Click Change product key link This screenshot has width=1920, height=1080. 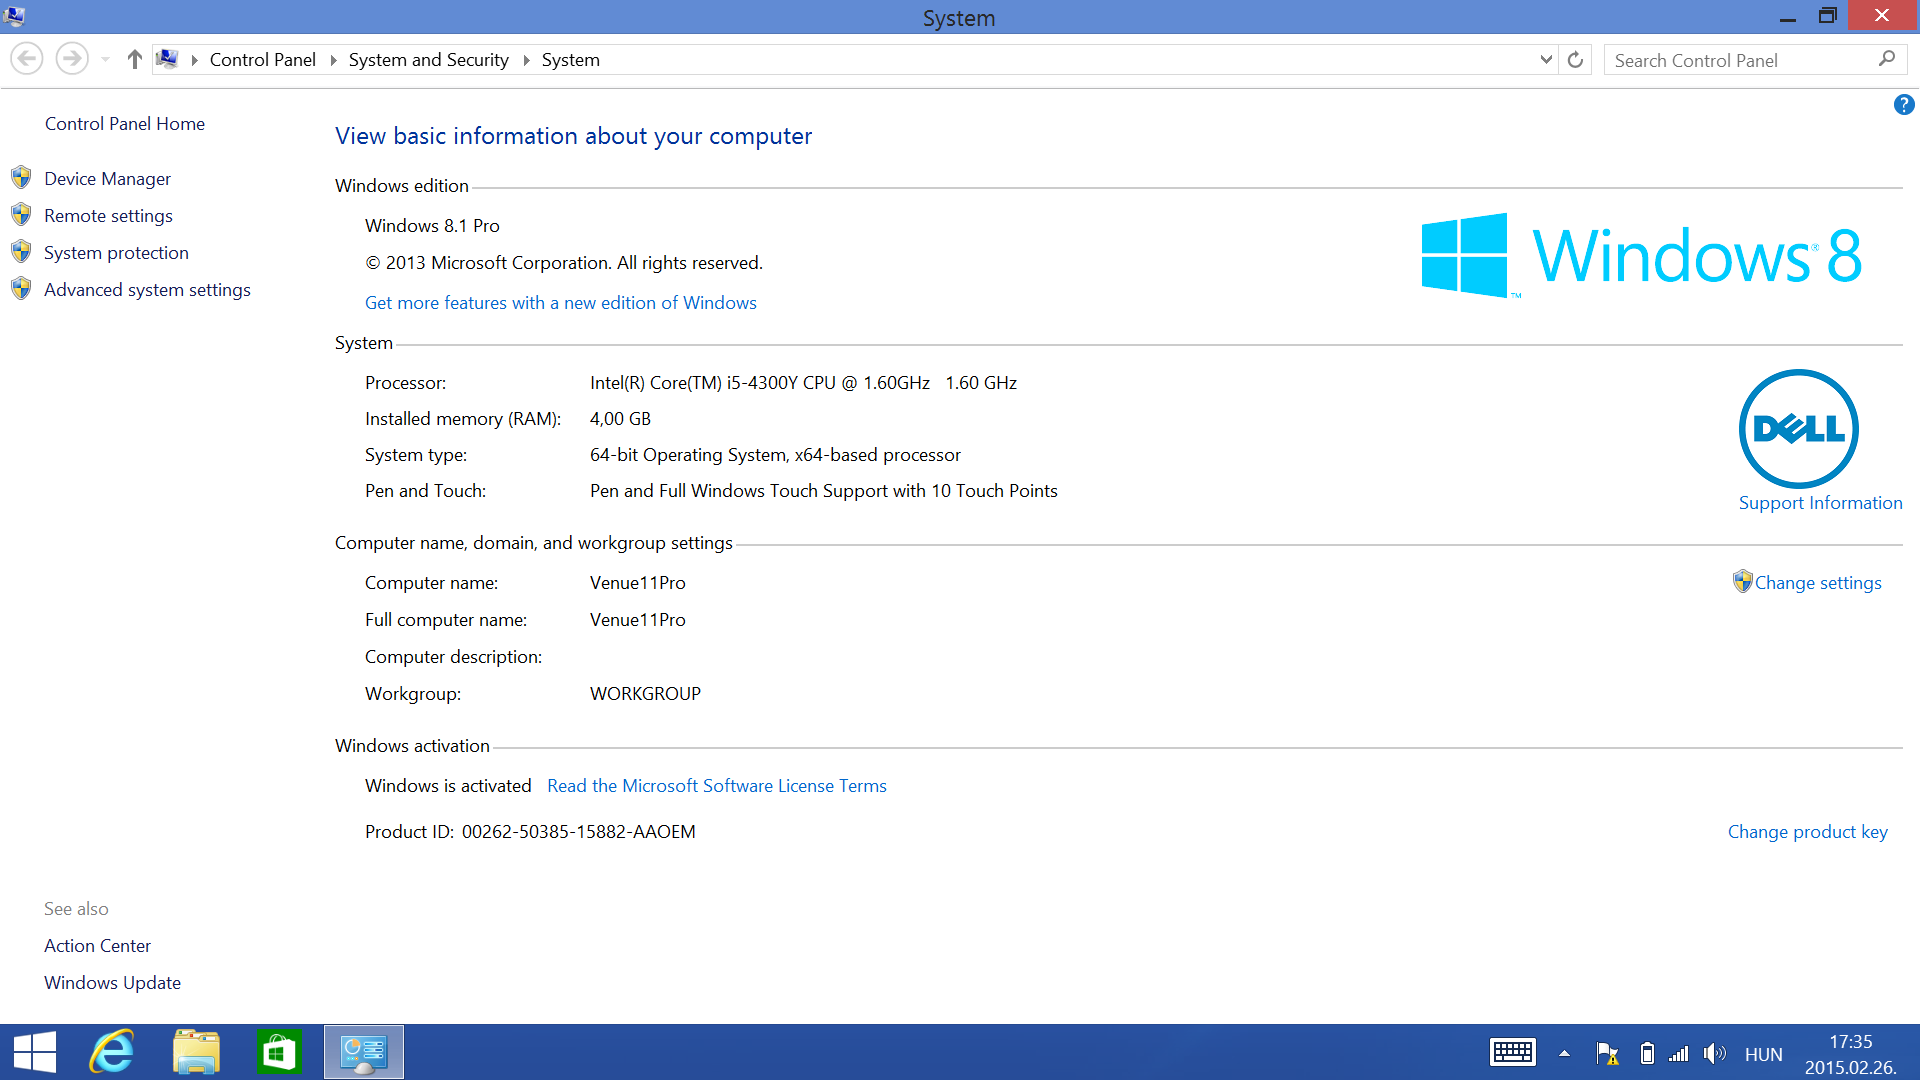coord(1807,832)
